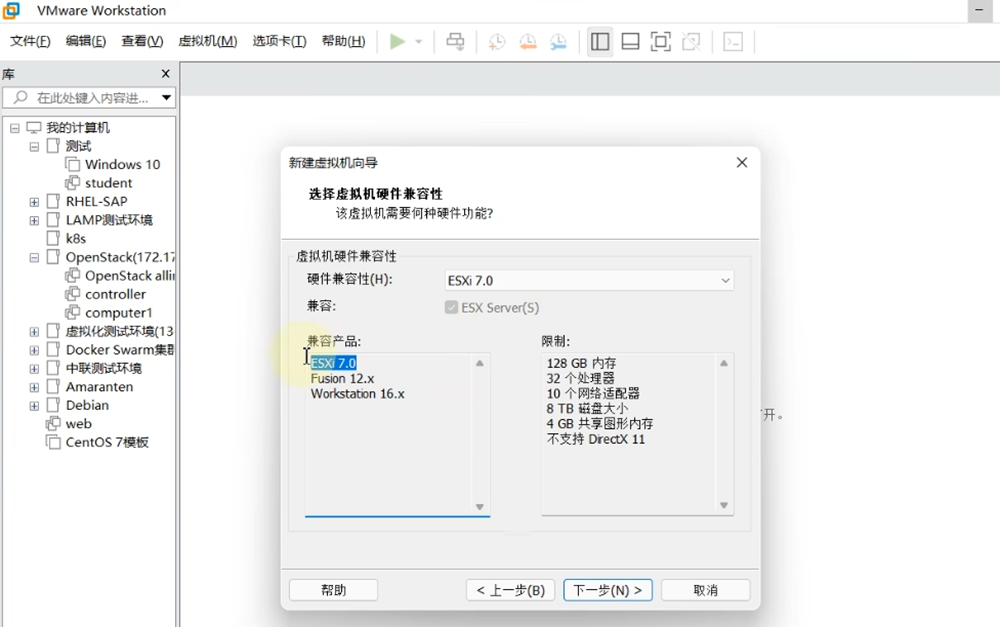1000x627 pixels.
Task: Revert to snapshot using the toolbar icon
Action: (527, 42)
